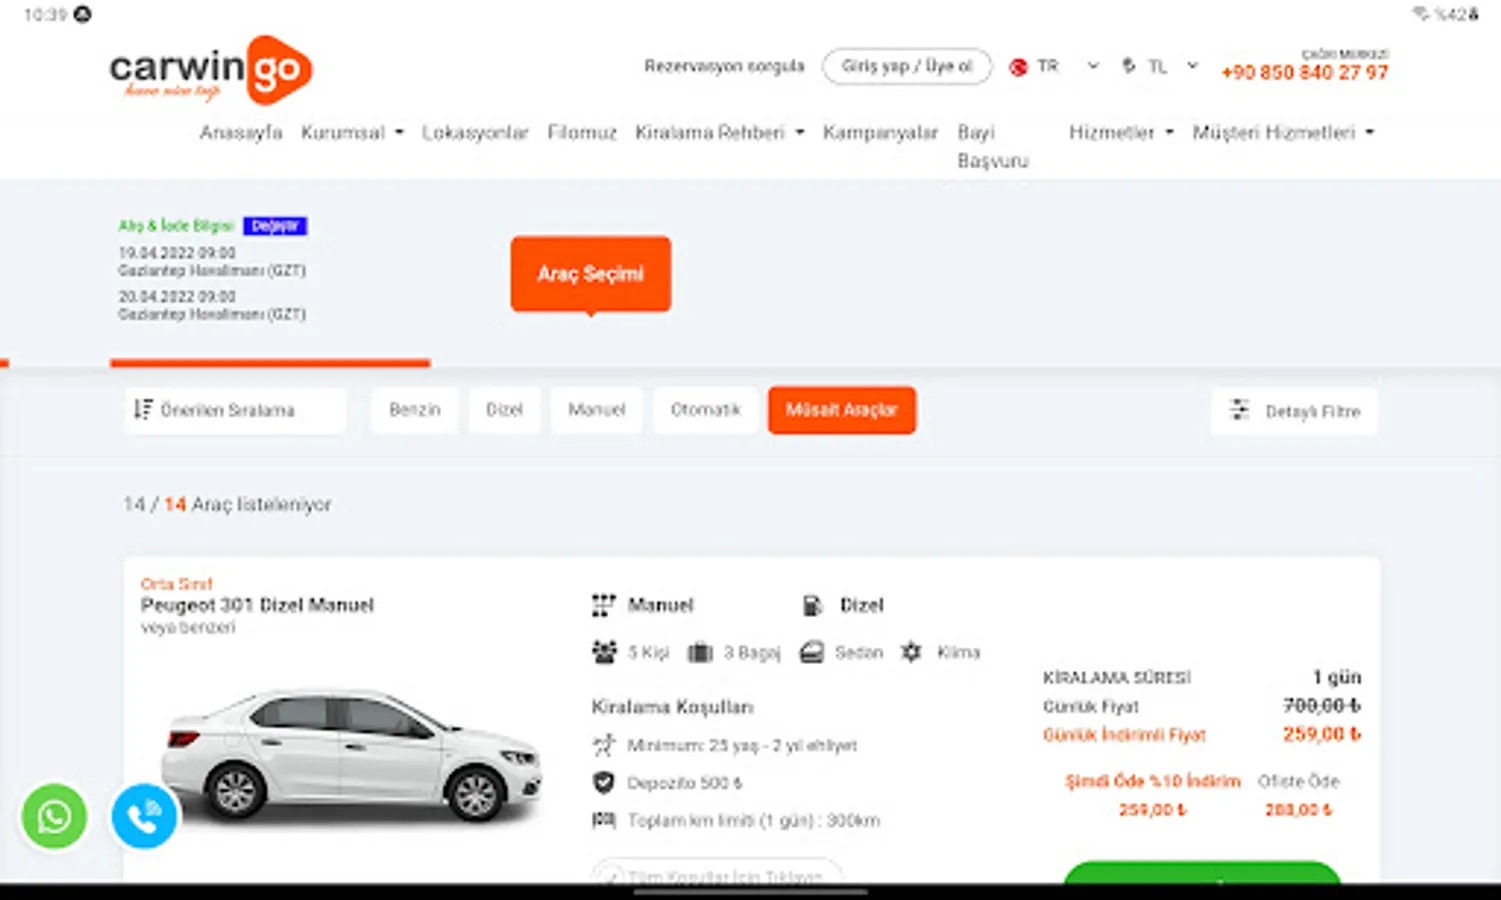
Task: Open the Filomuz page
Action: [x=582, y=132]
